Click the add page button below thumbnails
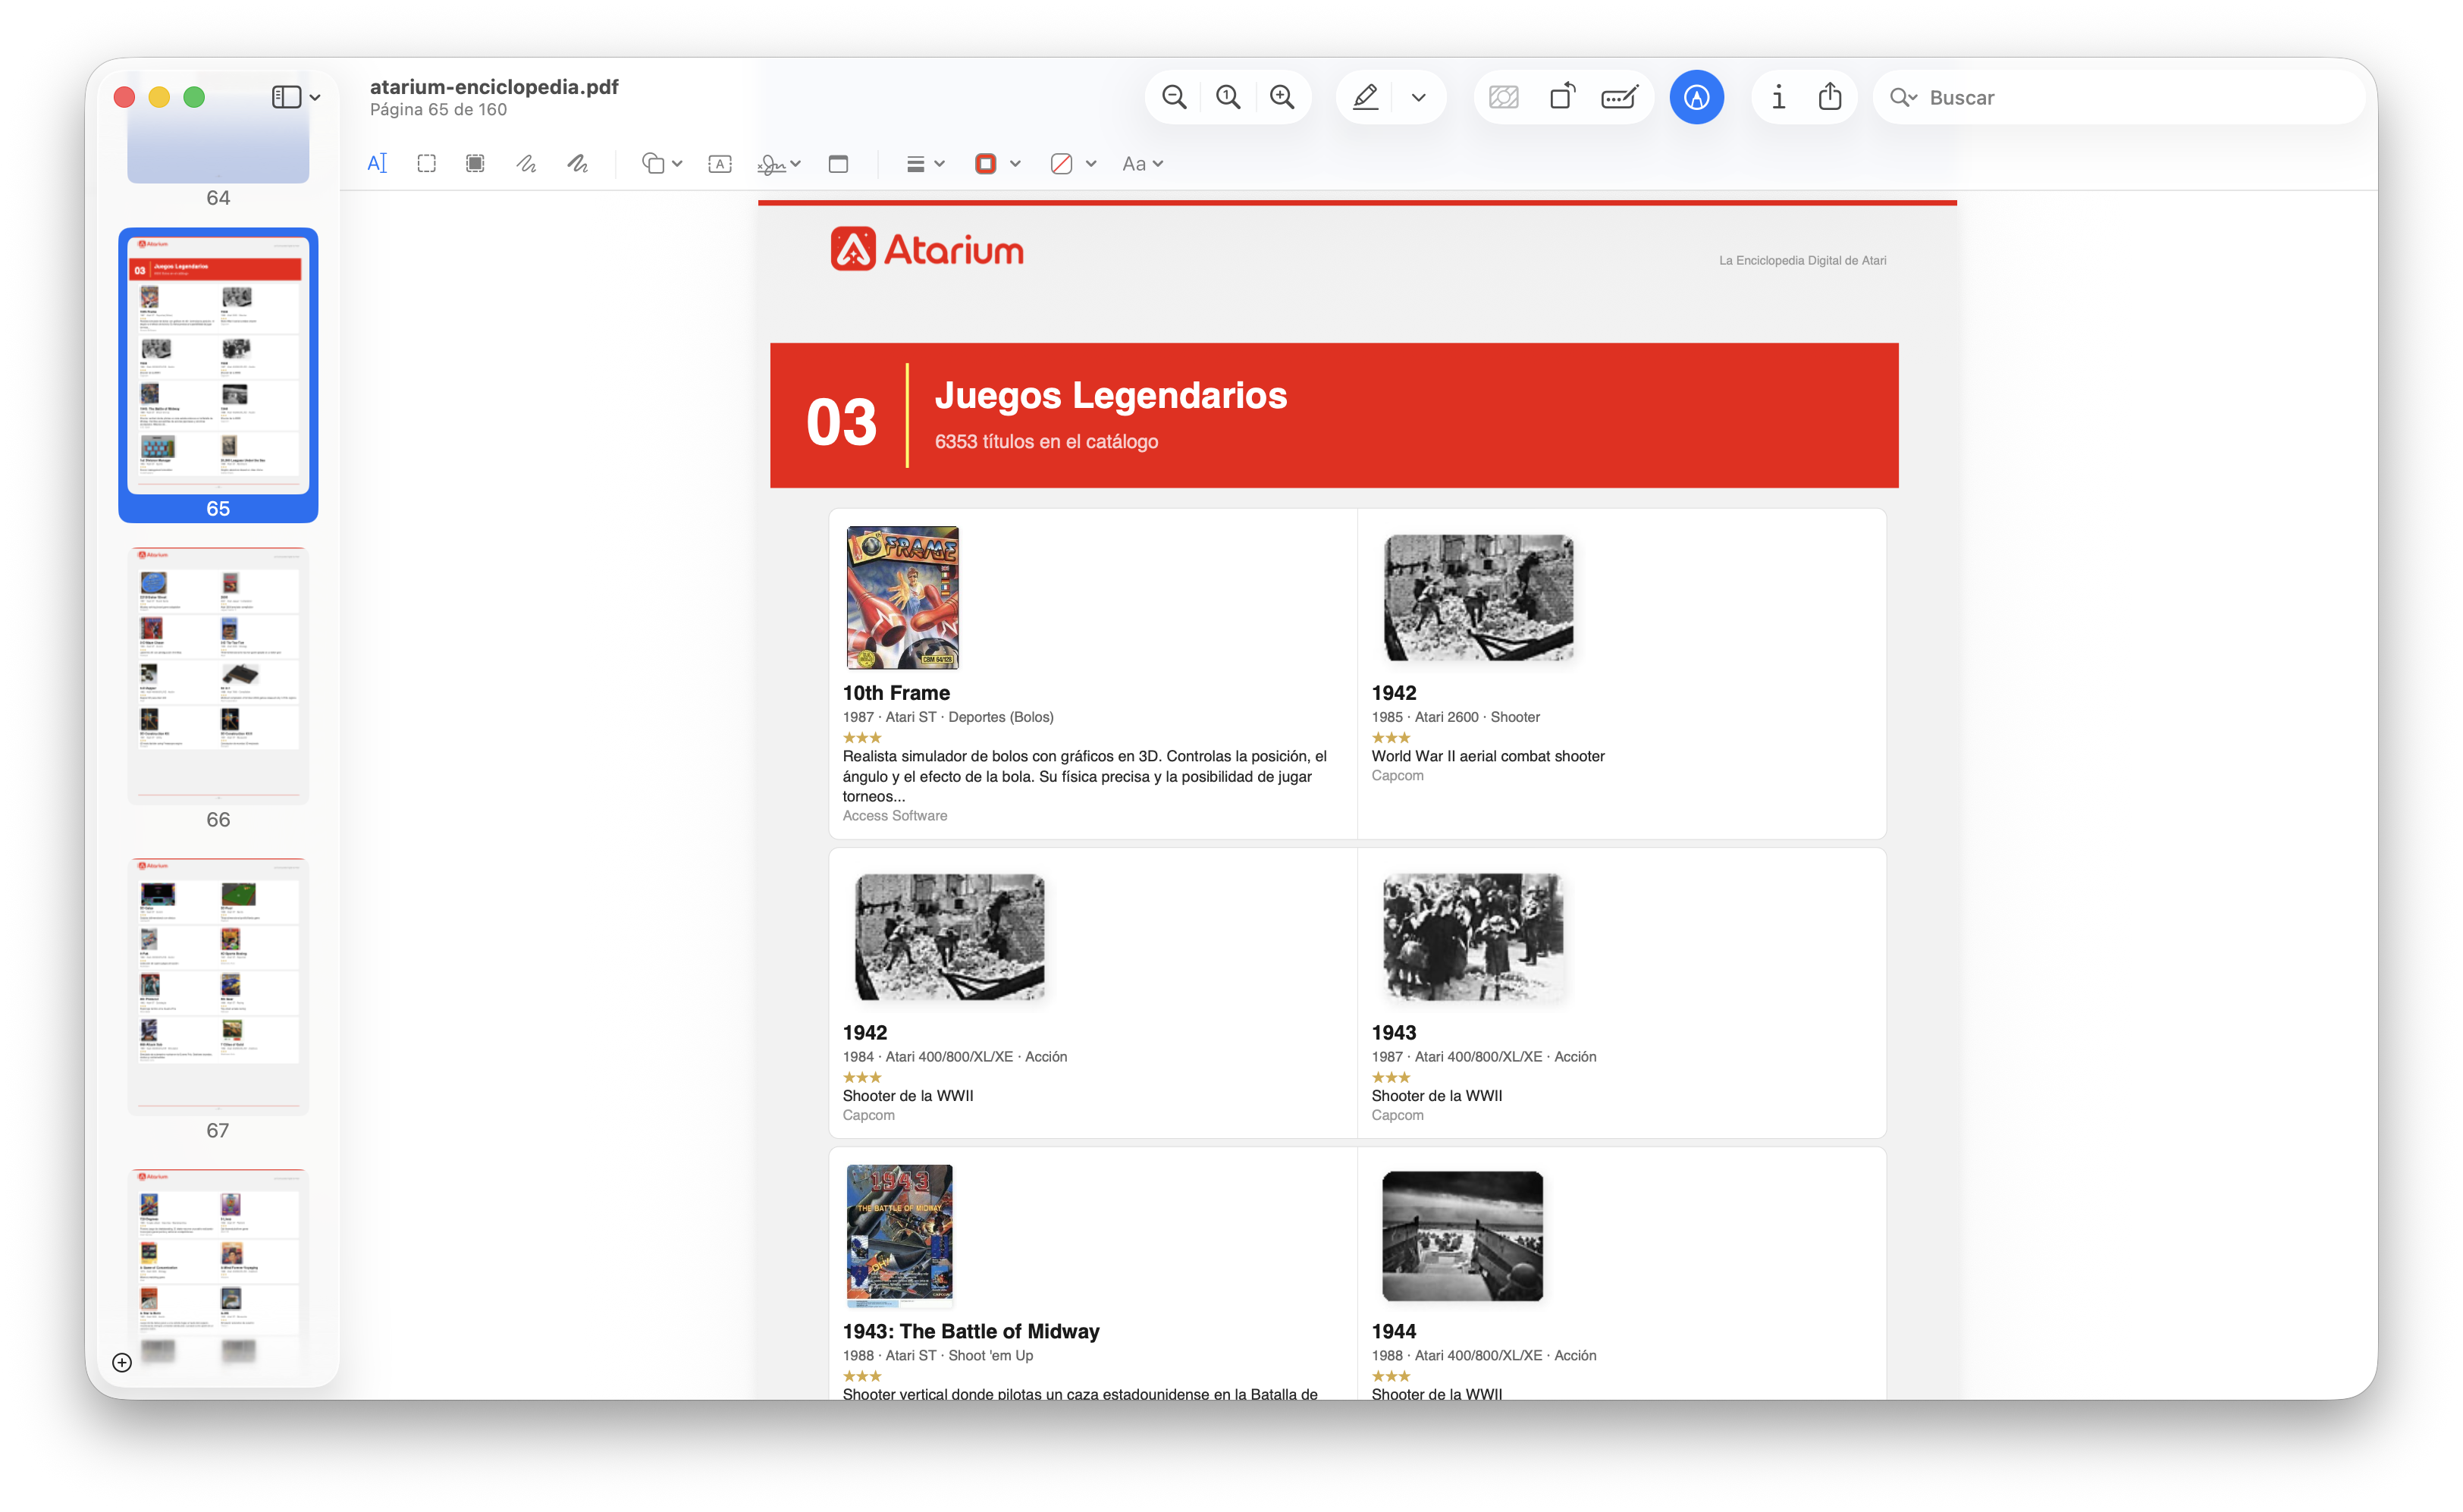This screenshot has height=1512, width=2463. point(122,1362)
